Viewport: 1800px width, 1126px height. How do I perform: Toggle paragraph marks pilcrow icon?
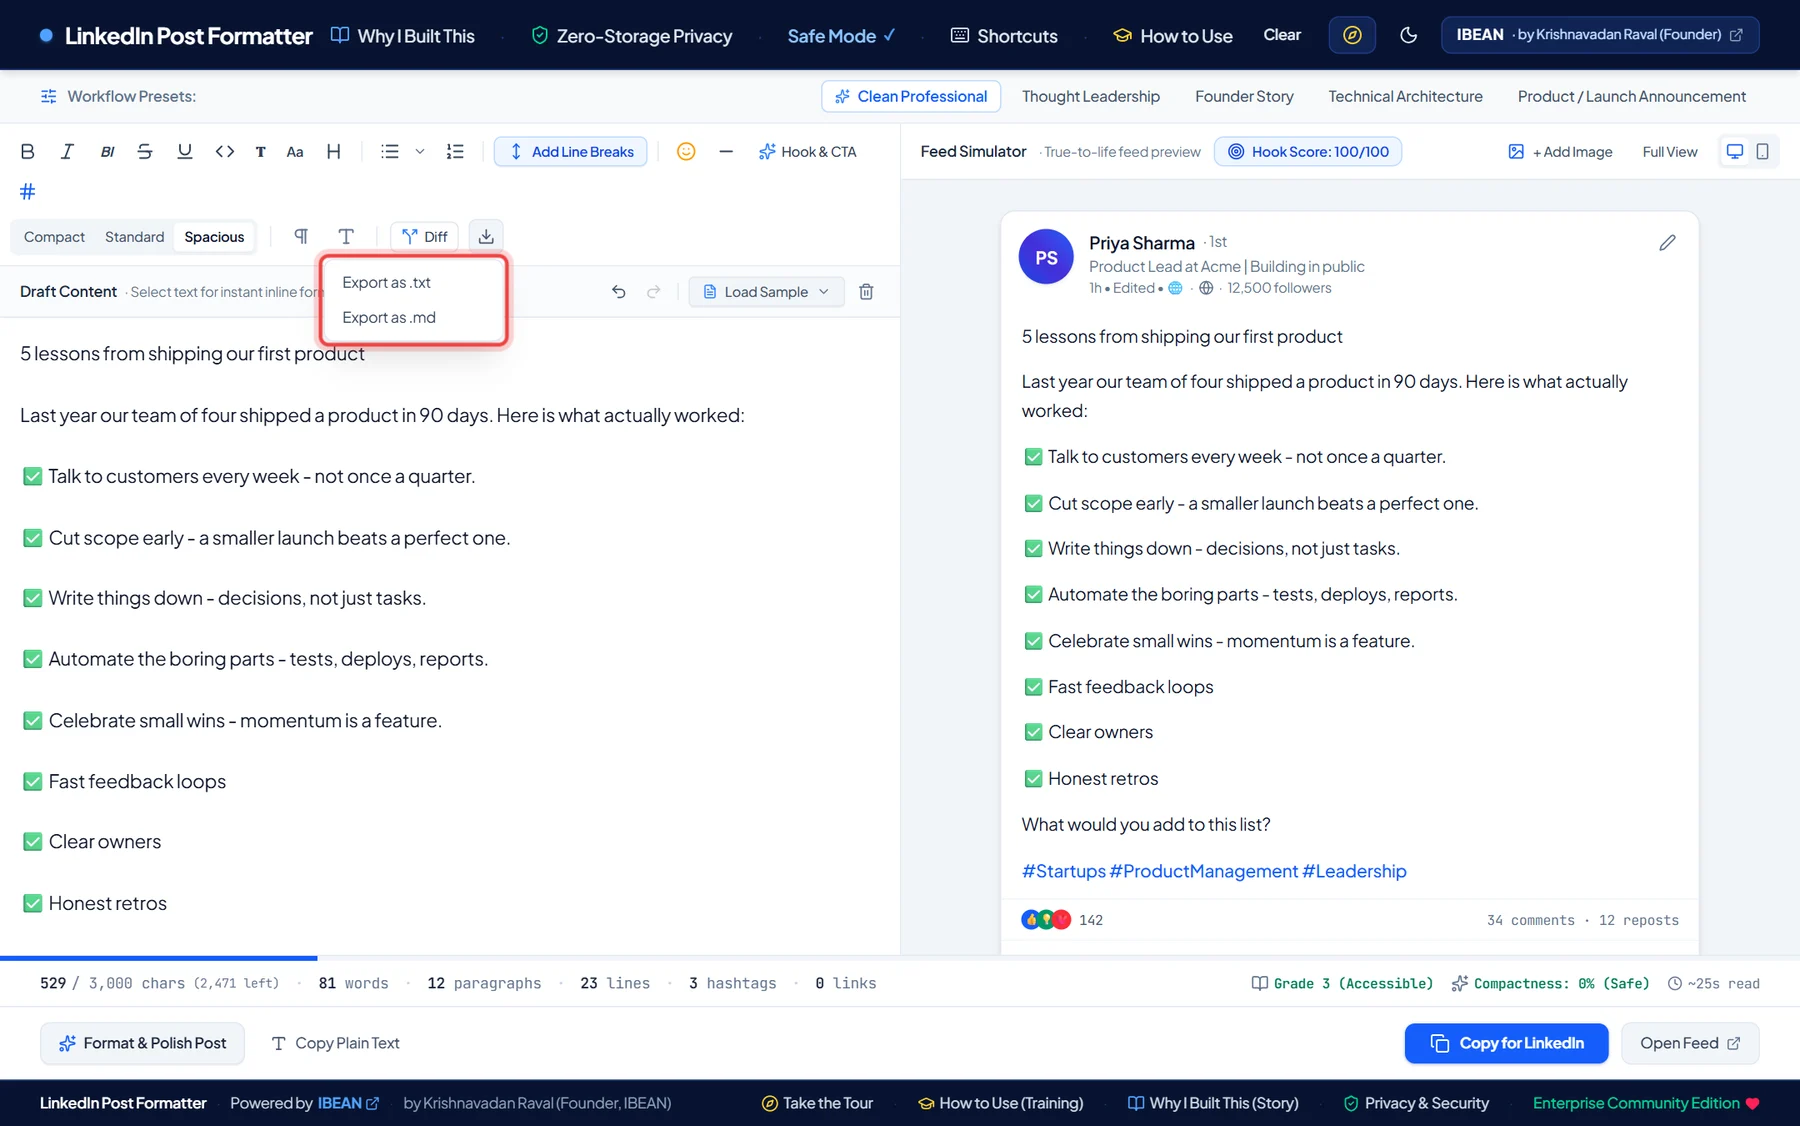pos(301,237)
